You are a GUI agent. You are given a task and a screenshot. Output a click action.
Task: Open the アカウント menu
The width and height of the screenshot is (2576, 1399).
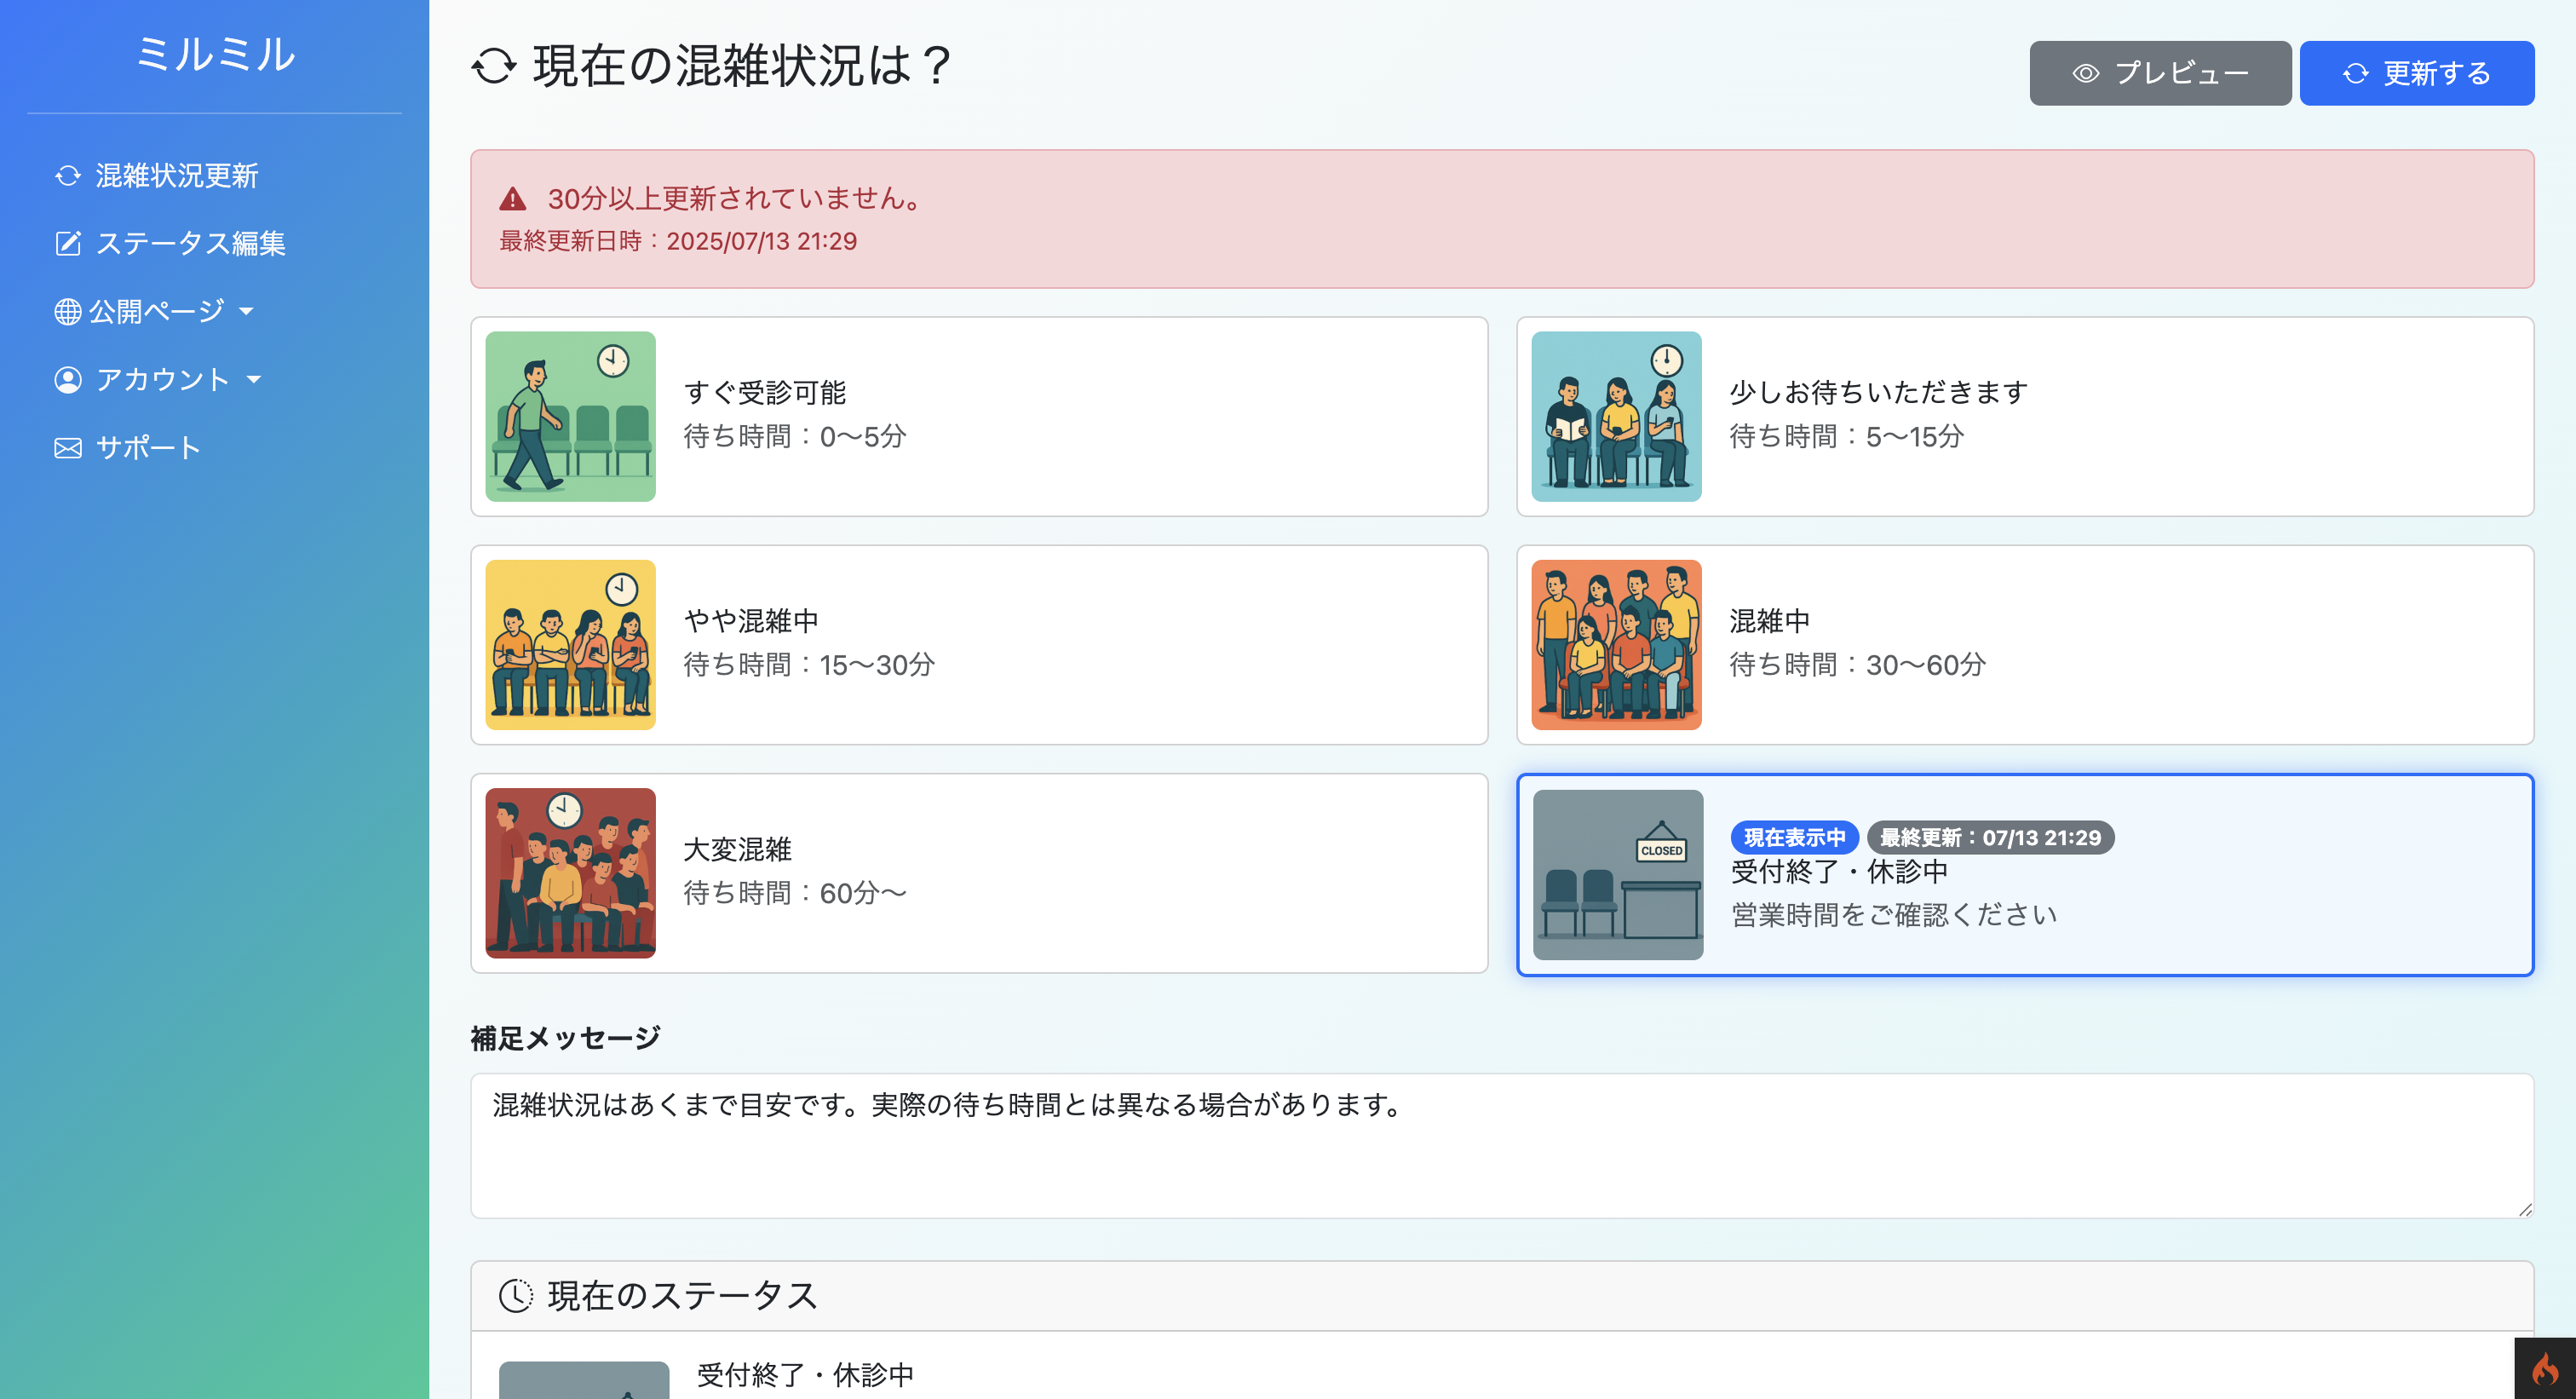click(158, 380)
